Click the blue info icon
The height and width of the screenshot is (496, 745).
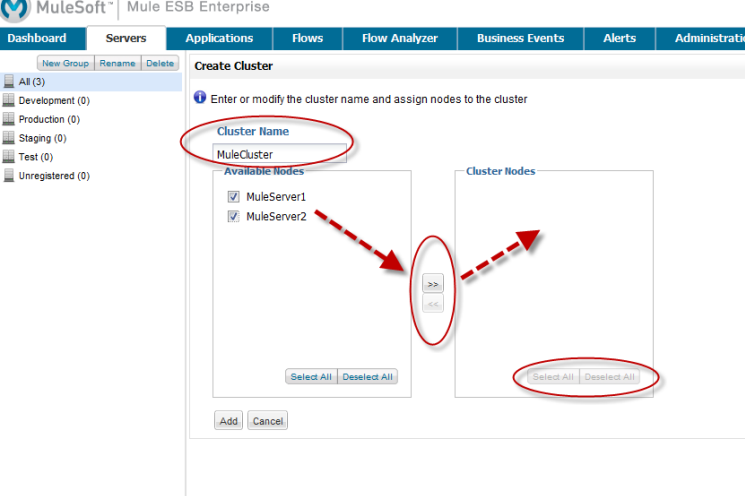(x=200, y=97)
